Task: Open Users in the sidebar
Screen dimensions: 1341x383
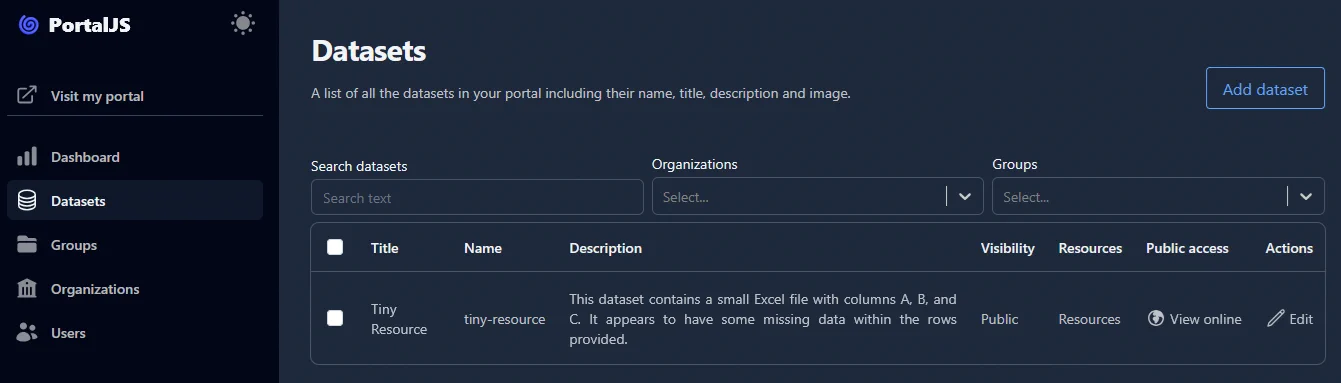Action: 135,333
